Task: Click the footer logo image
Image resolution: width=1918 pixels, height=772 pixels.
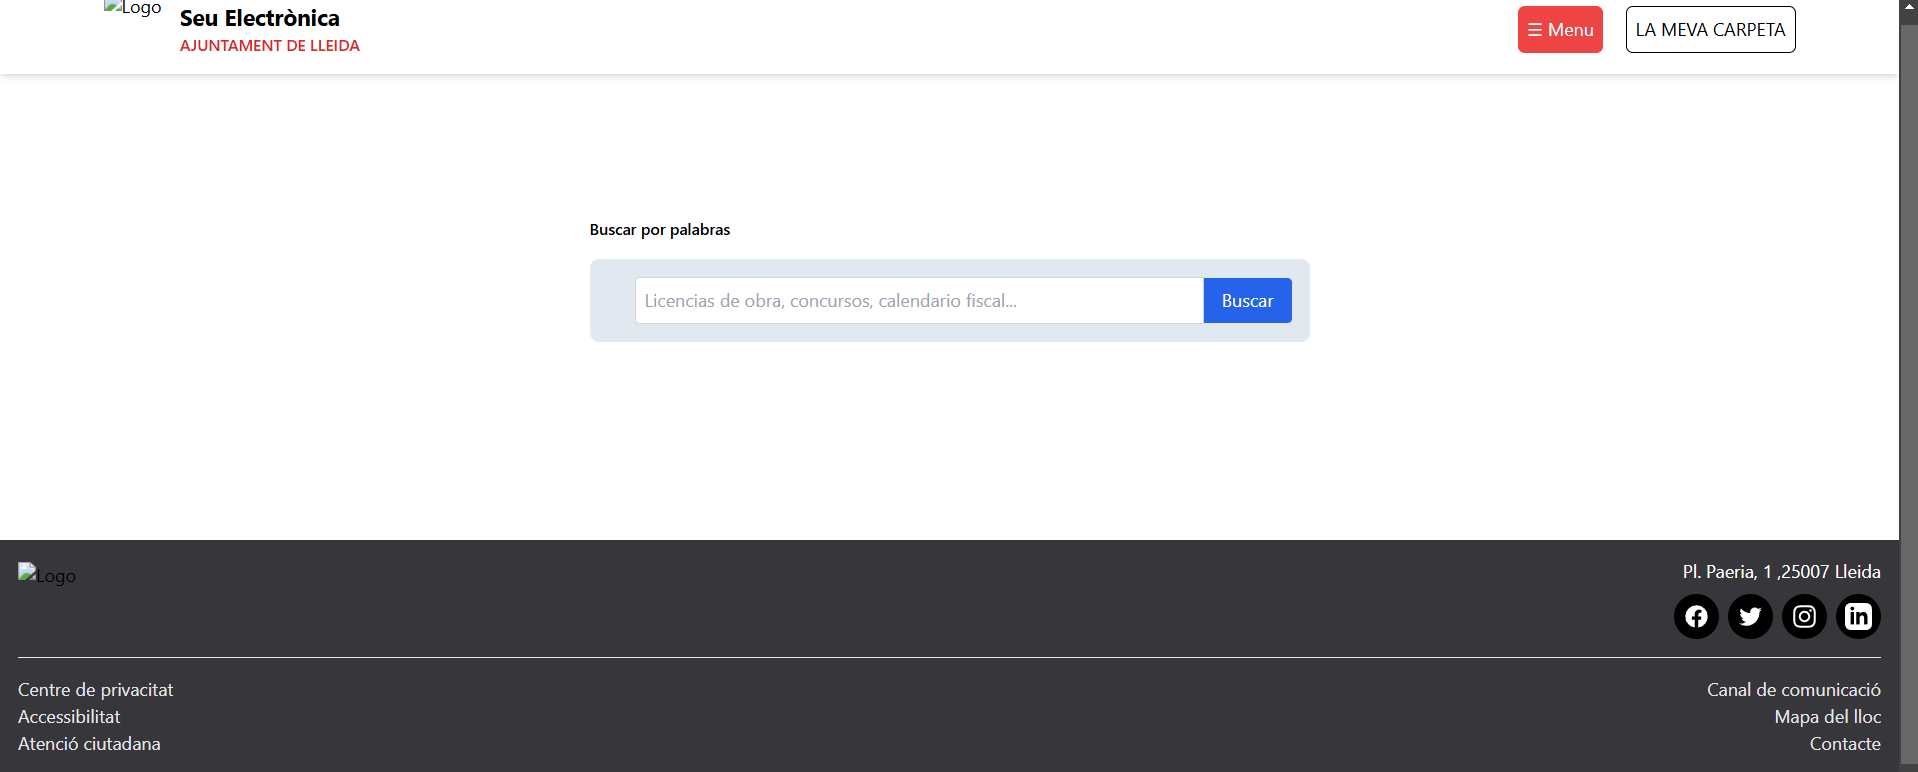Action: click(x=47, y=575)
